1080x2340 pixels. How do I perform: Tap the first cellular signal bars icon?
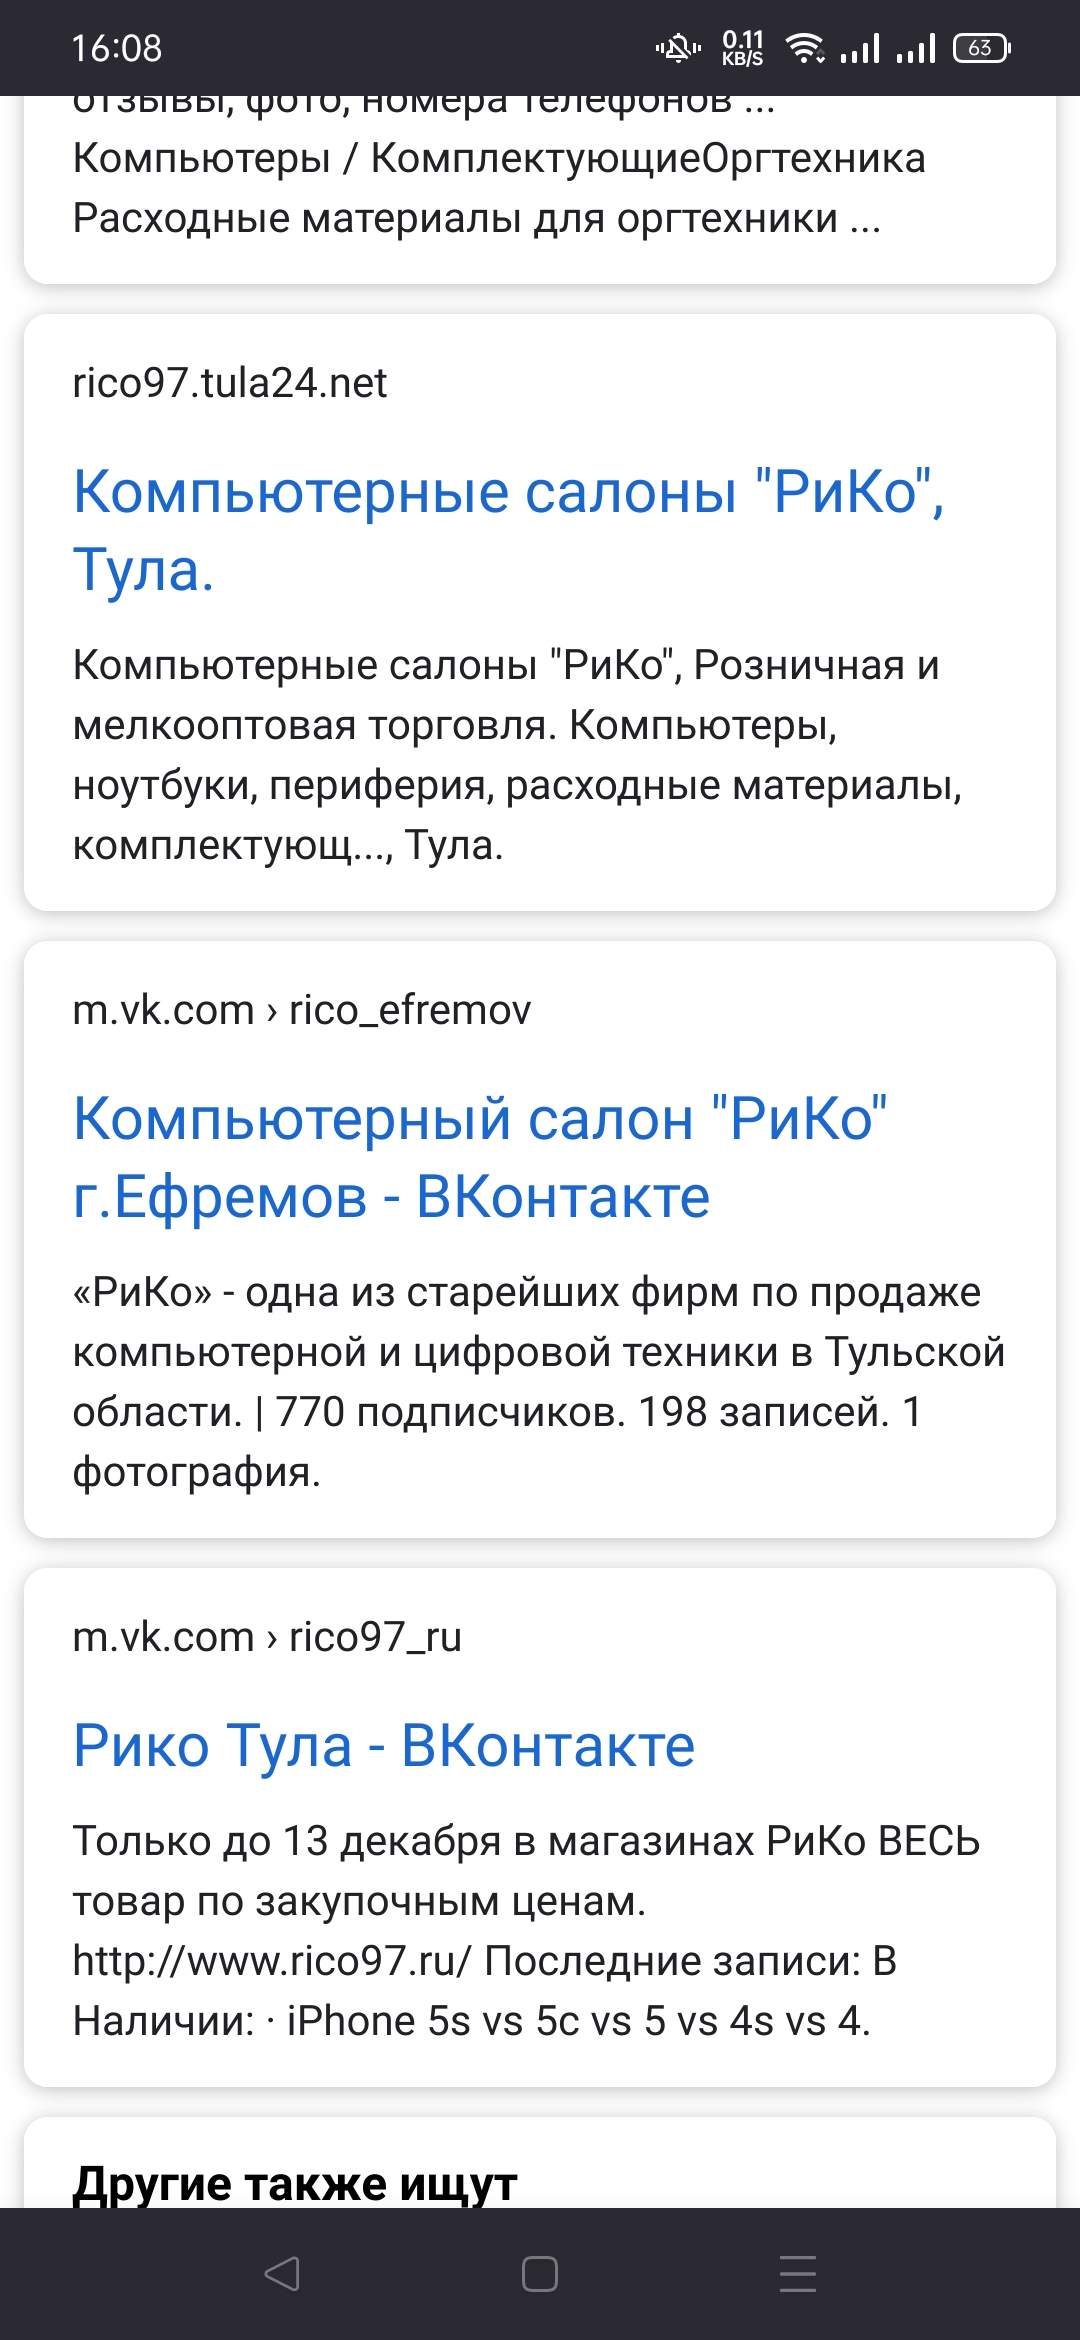point(860,48)
